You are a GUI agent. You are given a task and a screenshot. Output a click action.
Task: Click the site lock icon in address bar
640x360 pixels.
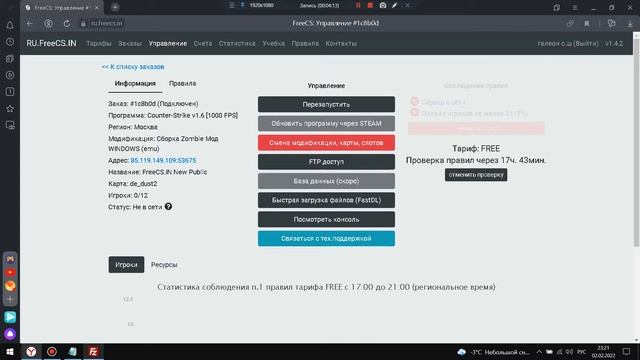tap(83, 24)
